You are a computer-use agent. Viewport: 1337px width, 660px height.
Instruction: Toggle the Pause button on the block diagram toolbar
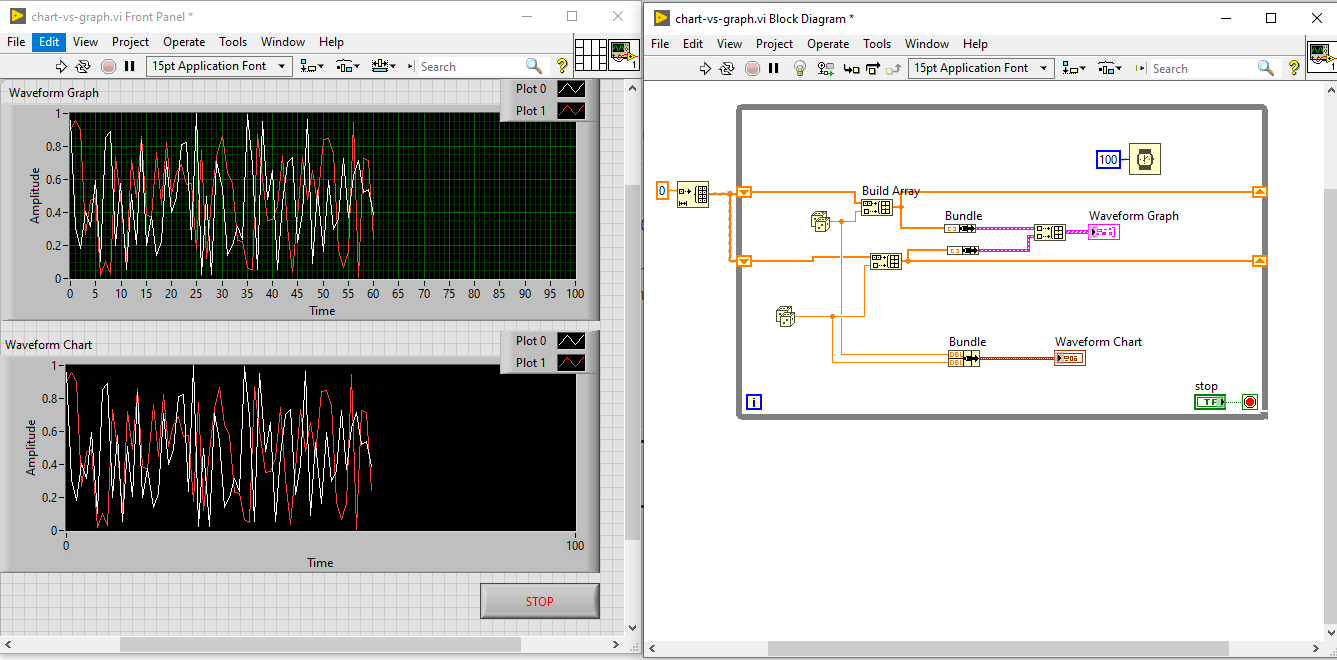772,68
